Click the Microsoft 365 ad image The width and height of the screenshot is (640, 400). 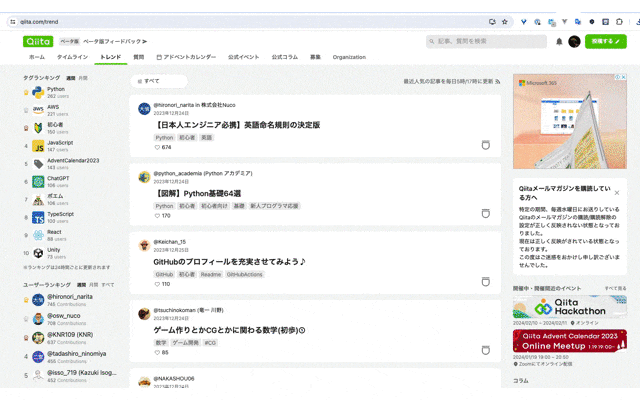click(570, 121)
